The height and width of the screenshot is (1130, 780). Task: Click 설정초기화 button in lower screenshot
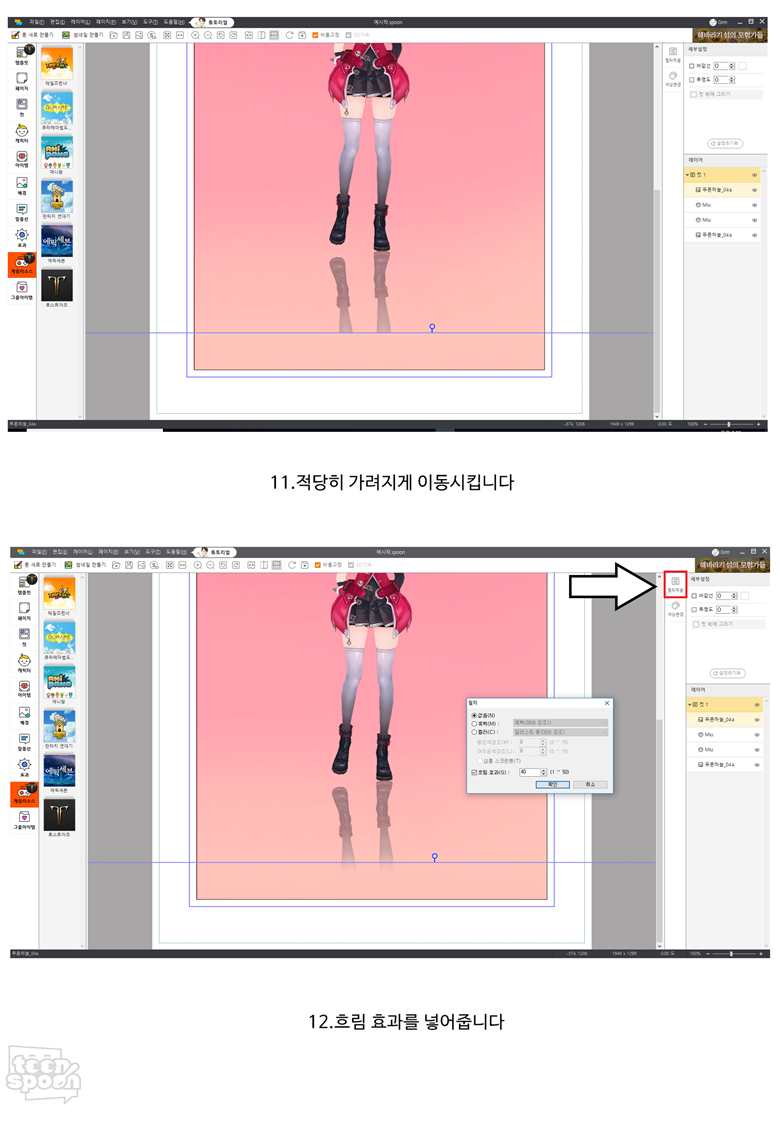coord(728,673)
